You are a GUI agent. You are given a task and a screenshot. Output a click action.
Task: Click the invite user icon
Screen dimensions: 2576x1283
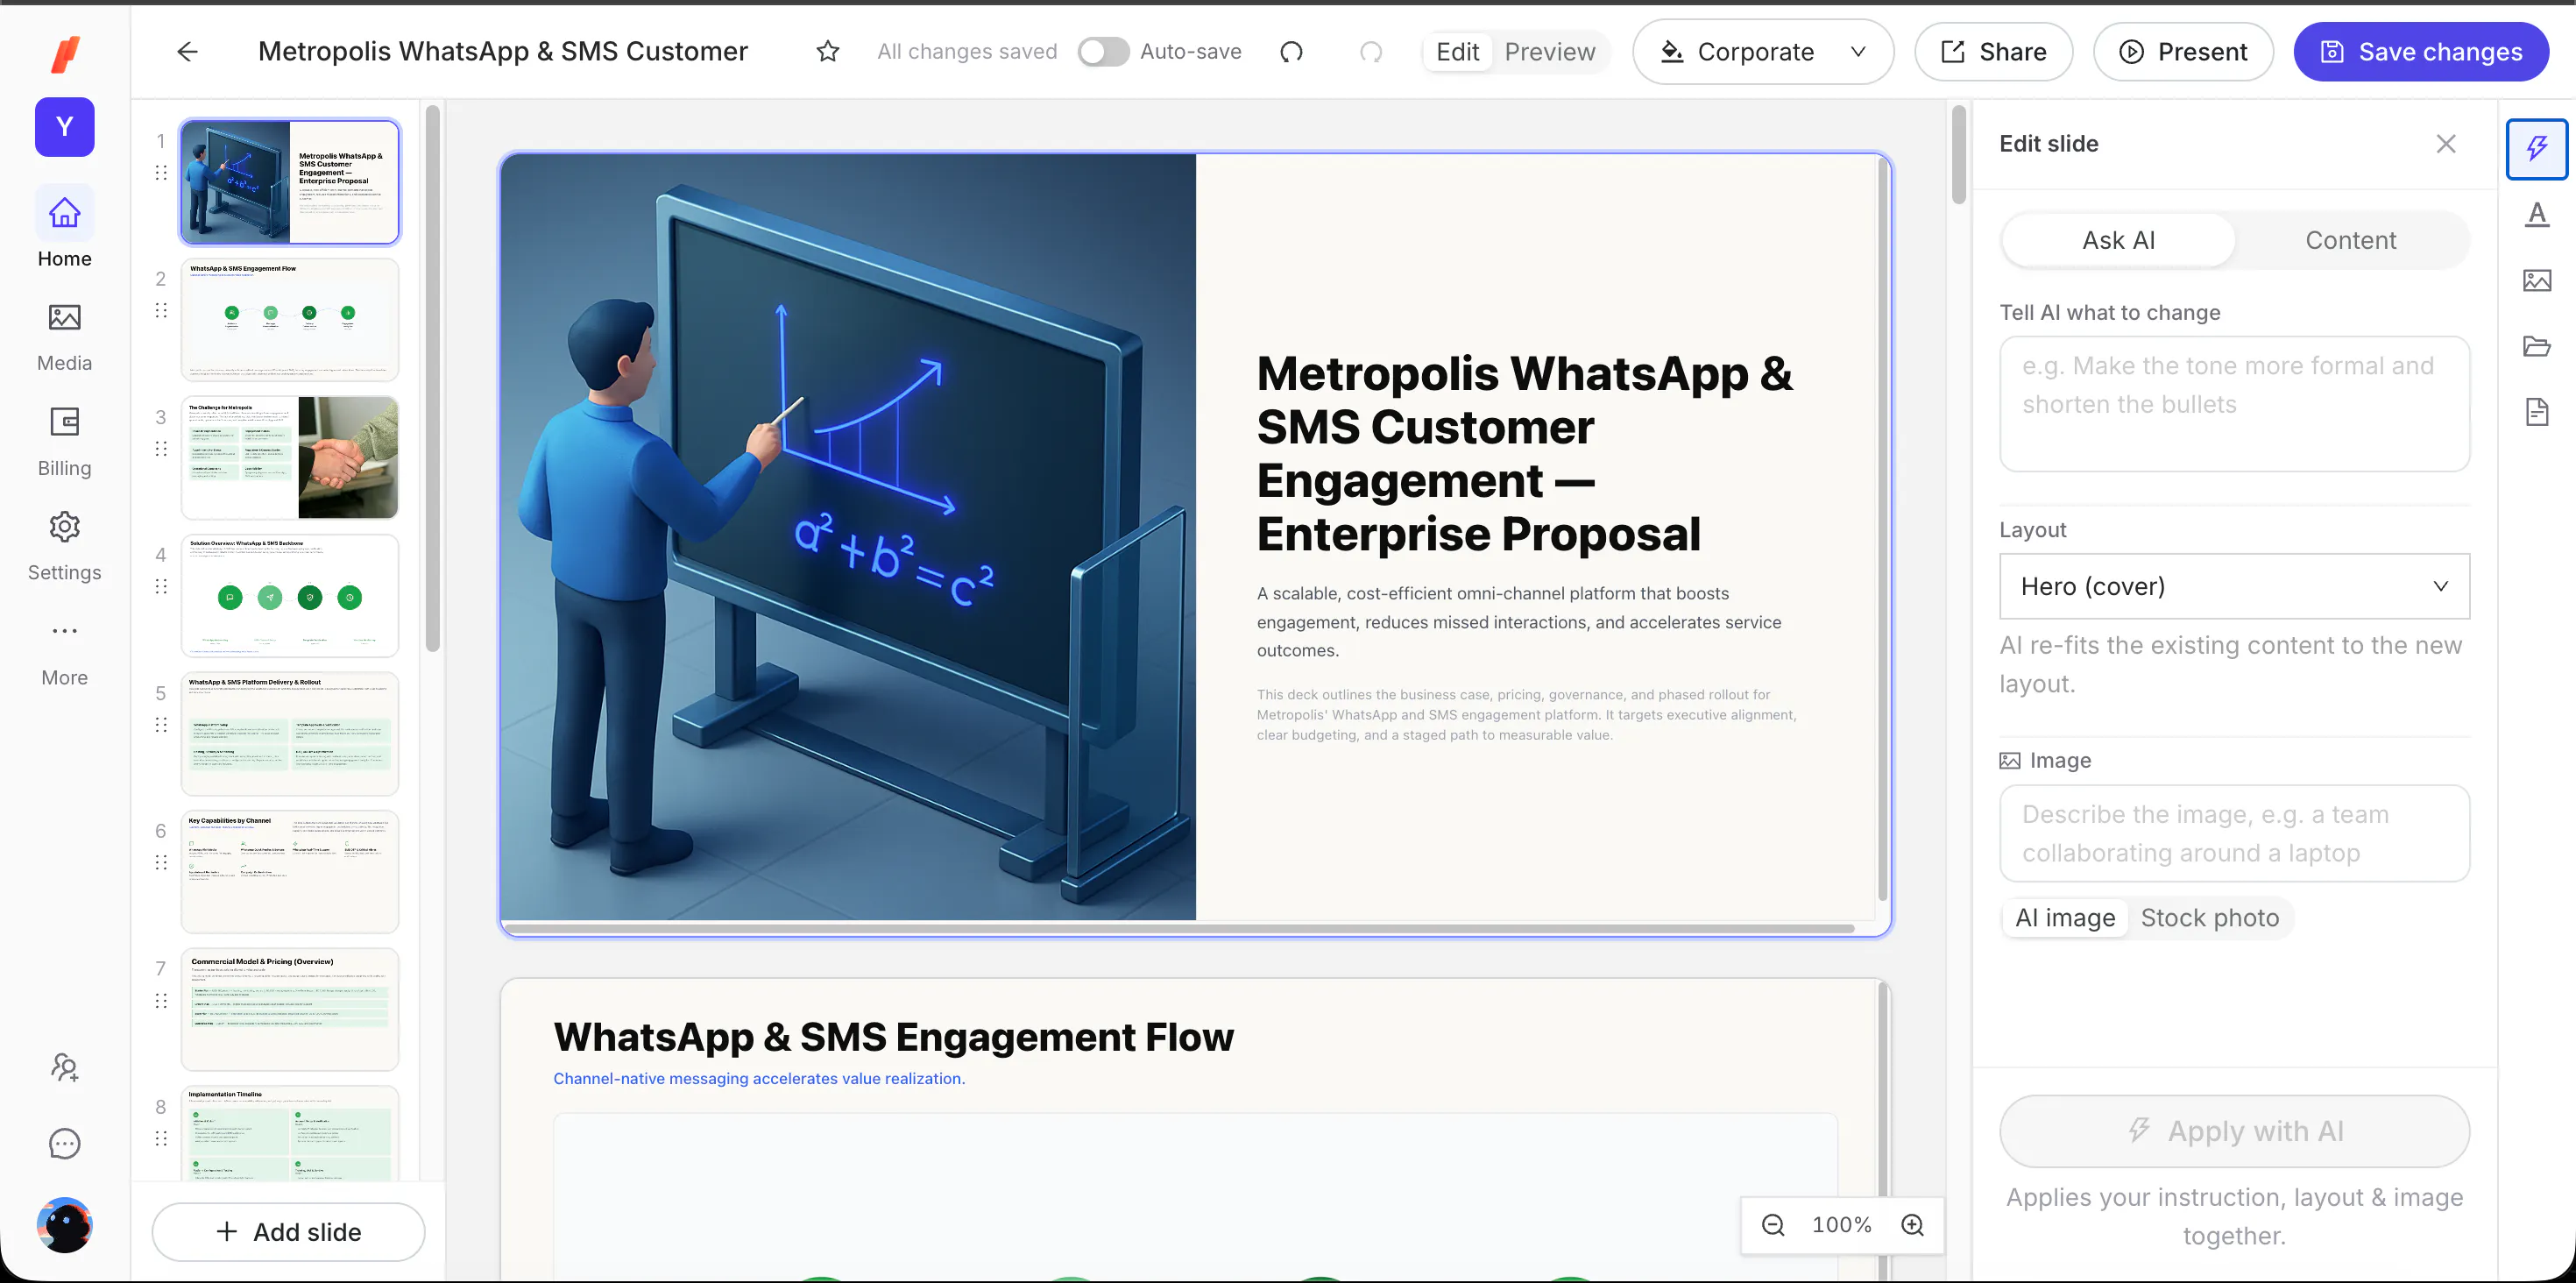click(x=65, y=1067)
